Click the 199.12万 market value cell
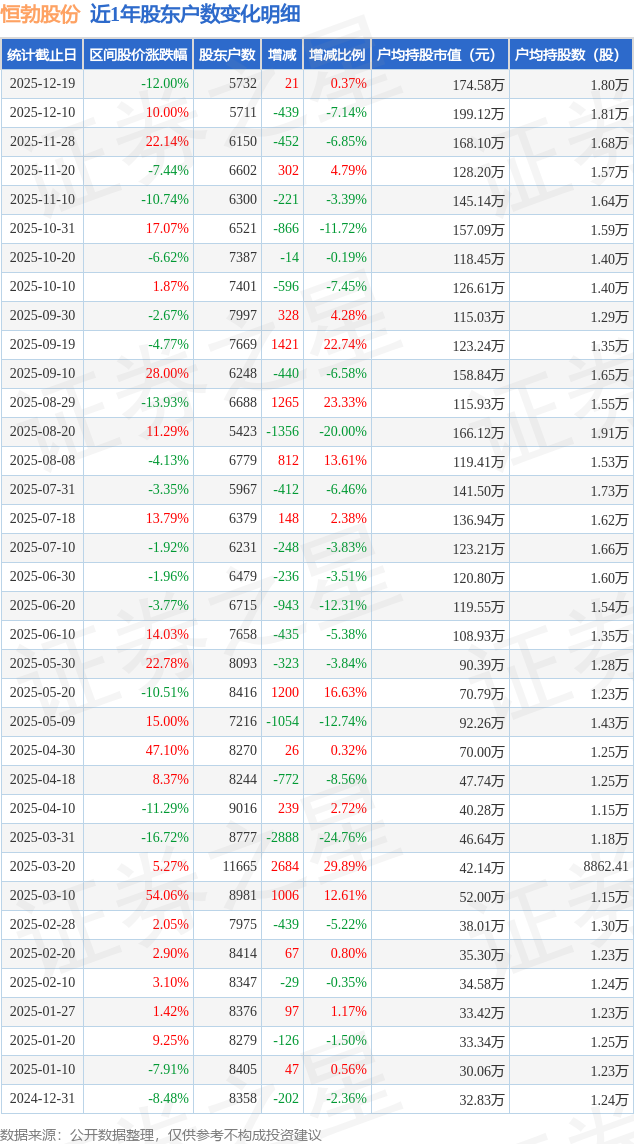This screenshot has height=1144, width=634. click(478, 113)
